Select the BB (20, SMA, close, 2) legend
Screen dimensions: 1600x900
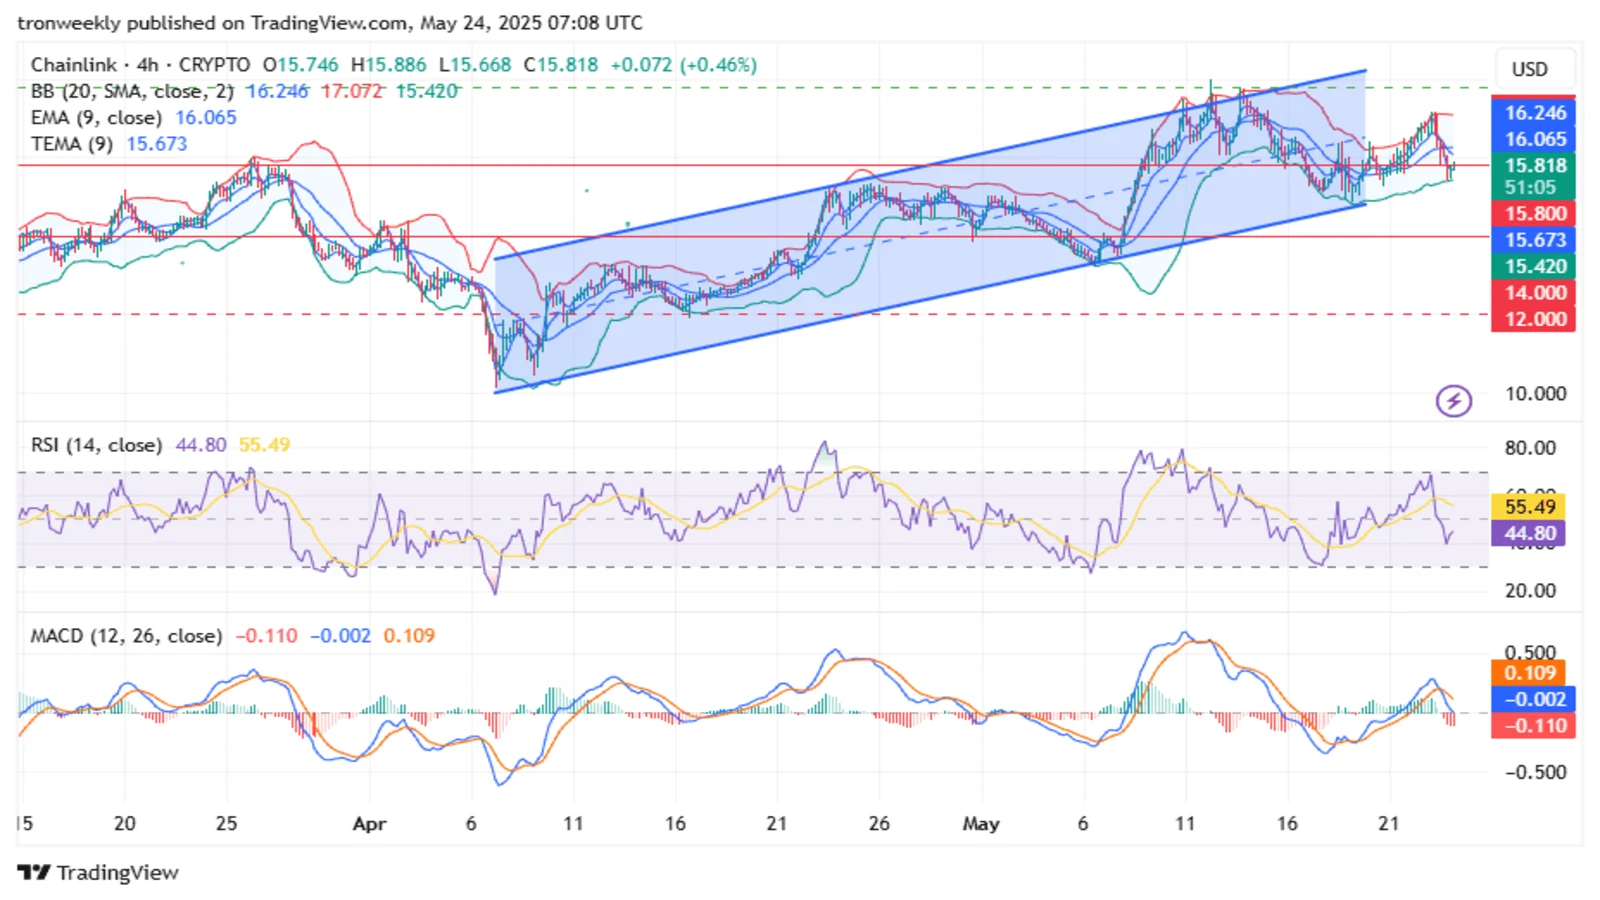click(x=132, y=91)
